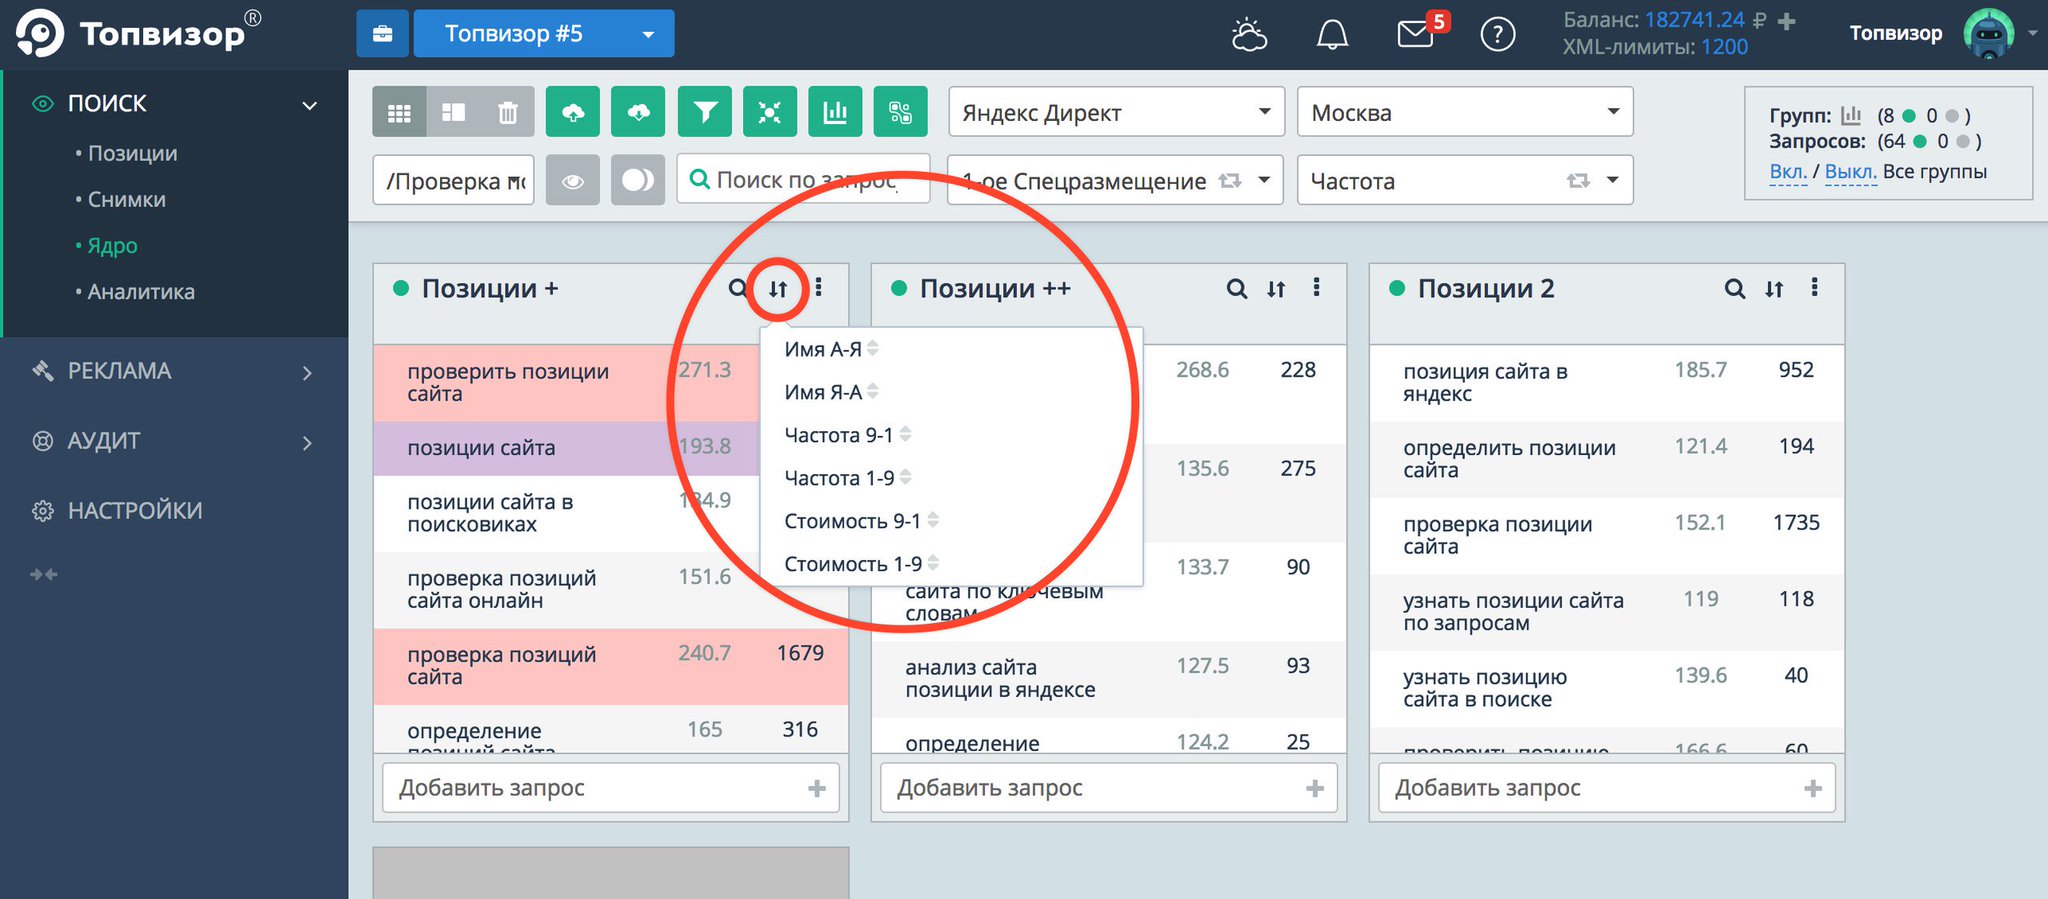This screenshot has width=2048, height=899.
Task: Click the filter funnel icon in toolbar
Action: pos(705,113)
